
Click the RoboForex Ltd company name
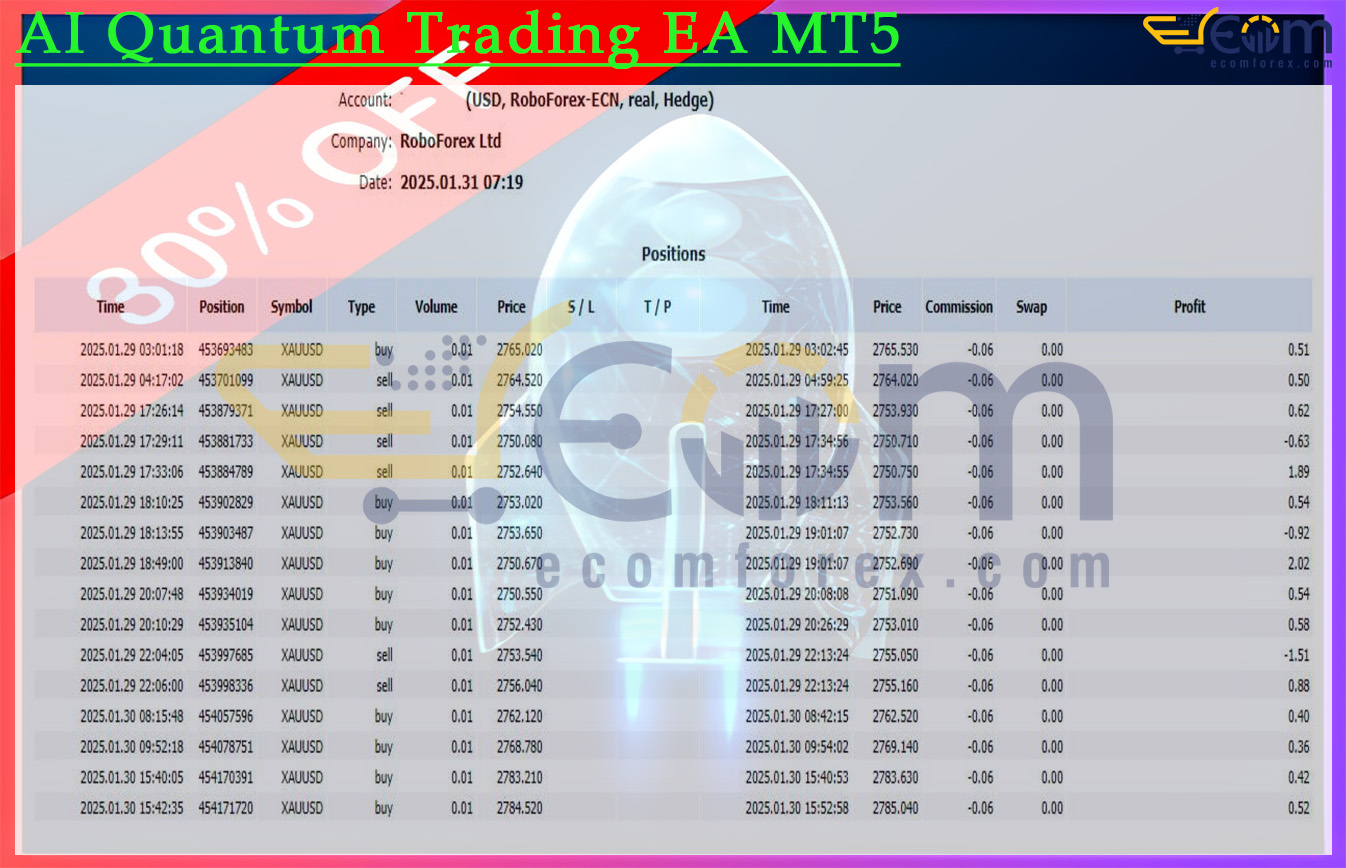click(450, 141)
